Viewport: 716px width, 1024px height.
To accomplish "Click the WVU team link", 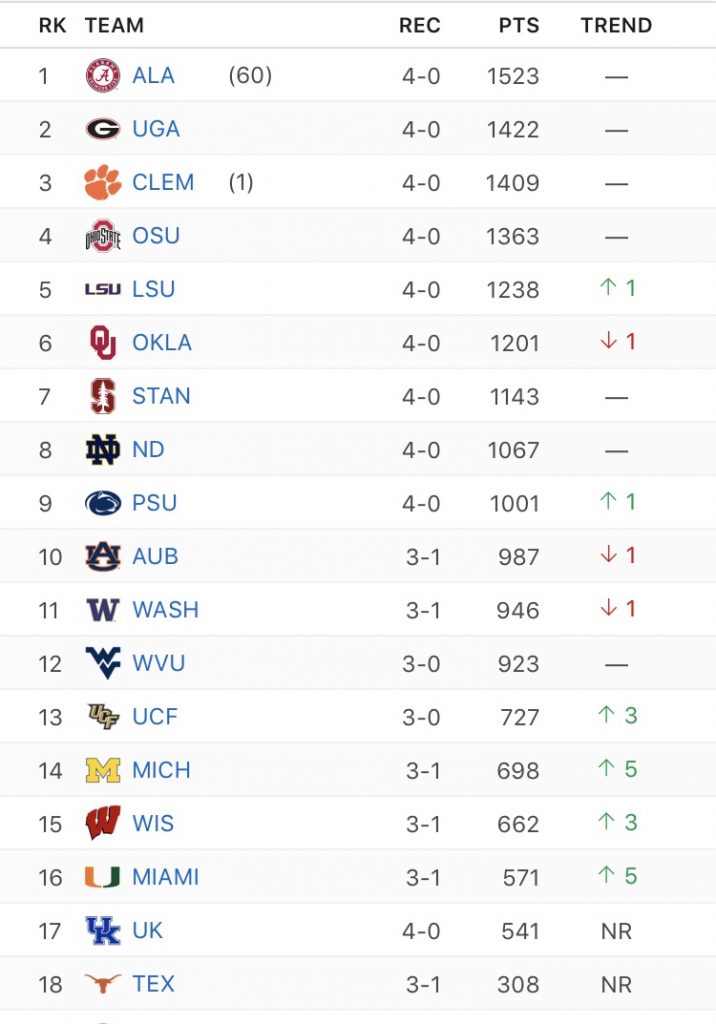I will 159,663.
